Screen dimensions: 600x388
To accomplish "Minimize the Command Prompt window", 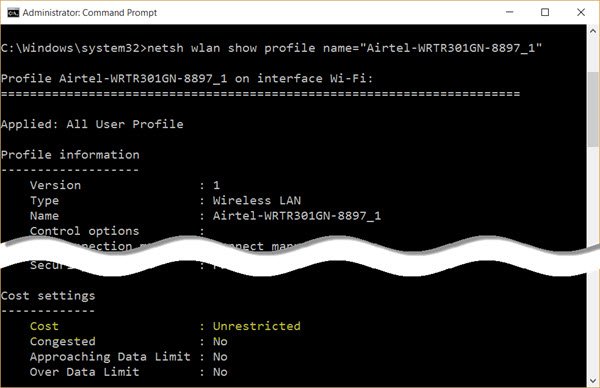I will [x=509, y=12].
